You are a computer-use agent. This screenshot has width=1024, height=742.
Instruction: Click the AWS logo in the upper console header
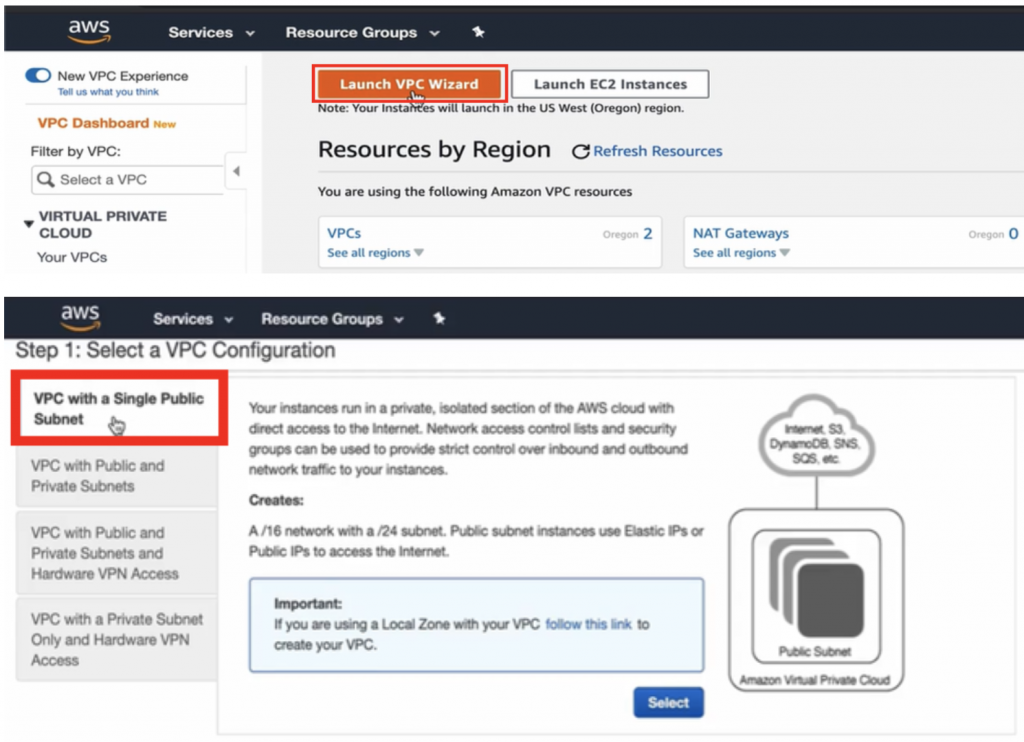click(89, 31)
